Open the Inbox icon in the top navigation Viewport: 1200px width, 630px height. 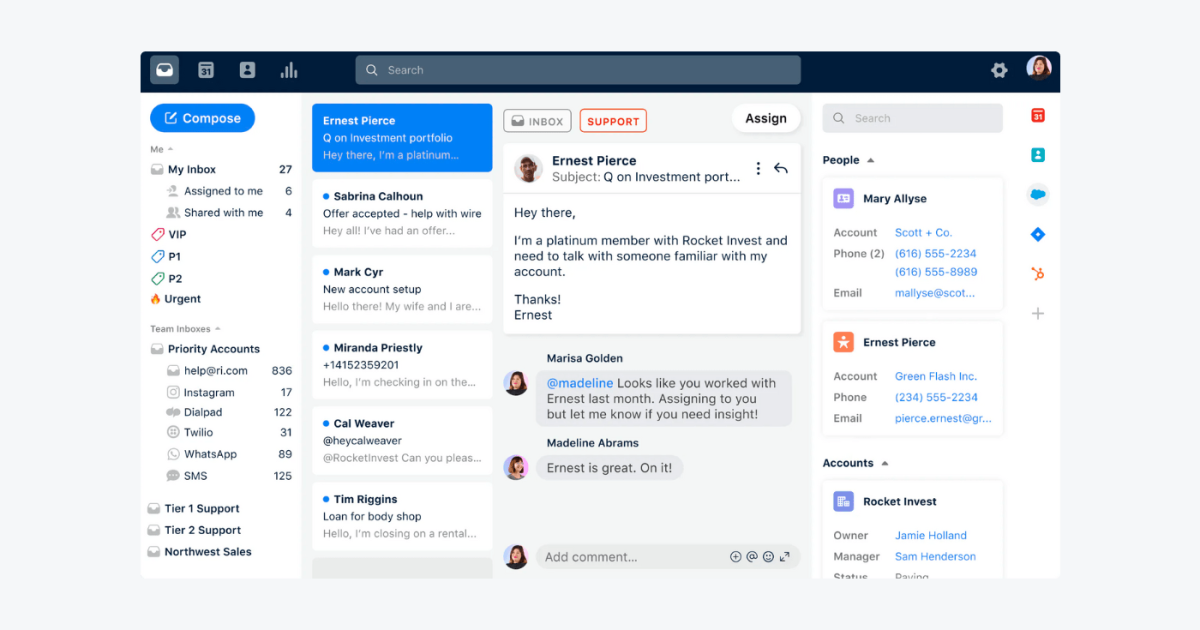click(x=164, y=70)
